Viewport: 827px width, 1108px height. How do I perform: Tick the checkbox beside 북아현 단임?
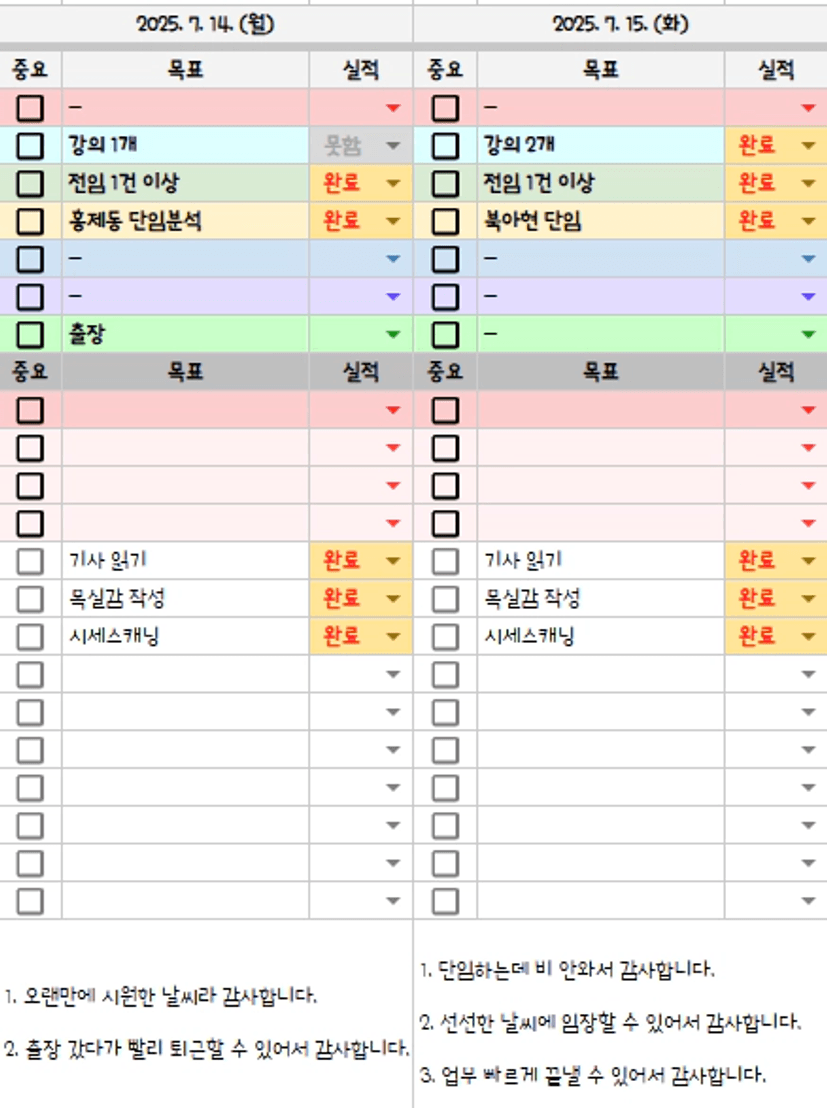(x=445, y=221)
